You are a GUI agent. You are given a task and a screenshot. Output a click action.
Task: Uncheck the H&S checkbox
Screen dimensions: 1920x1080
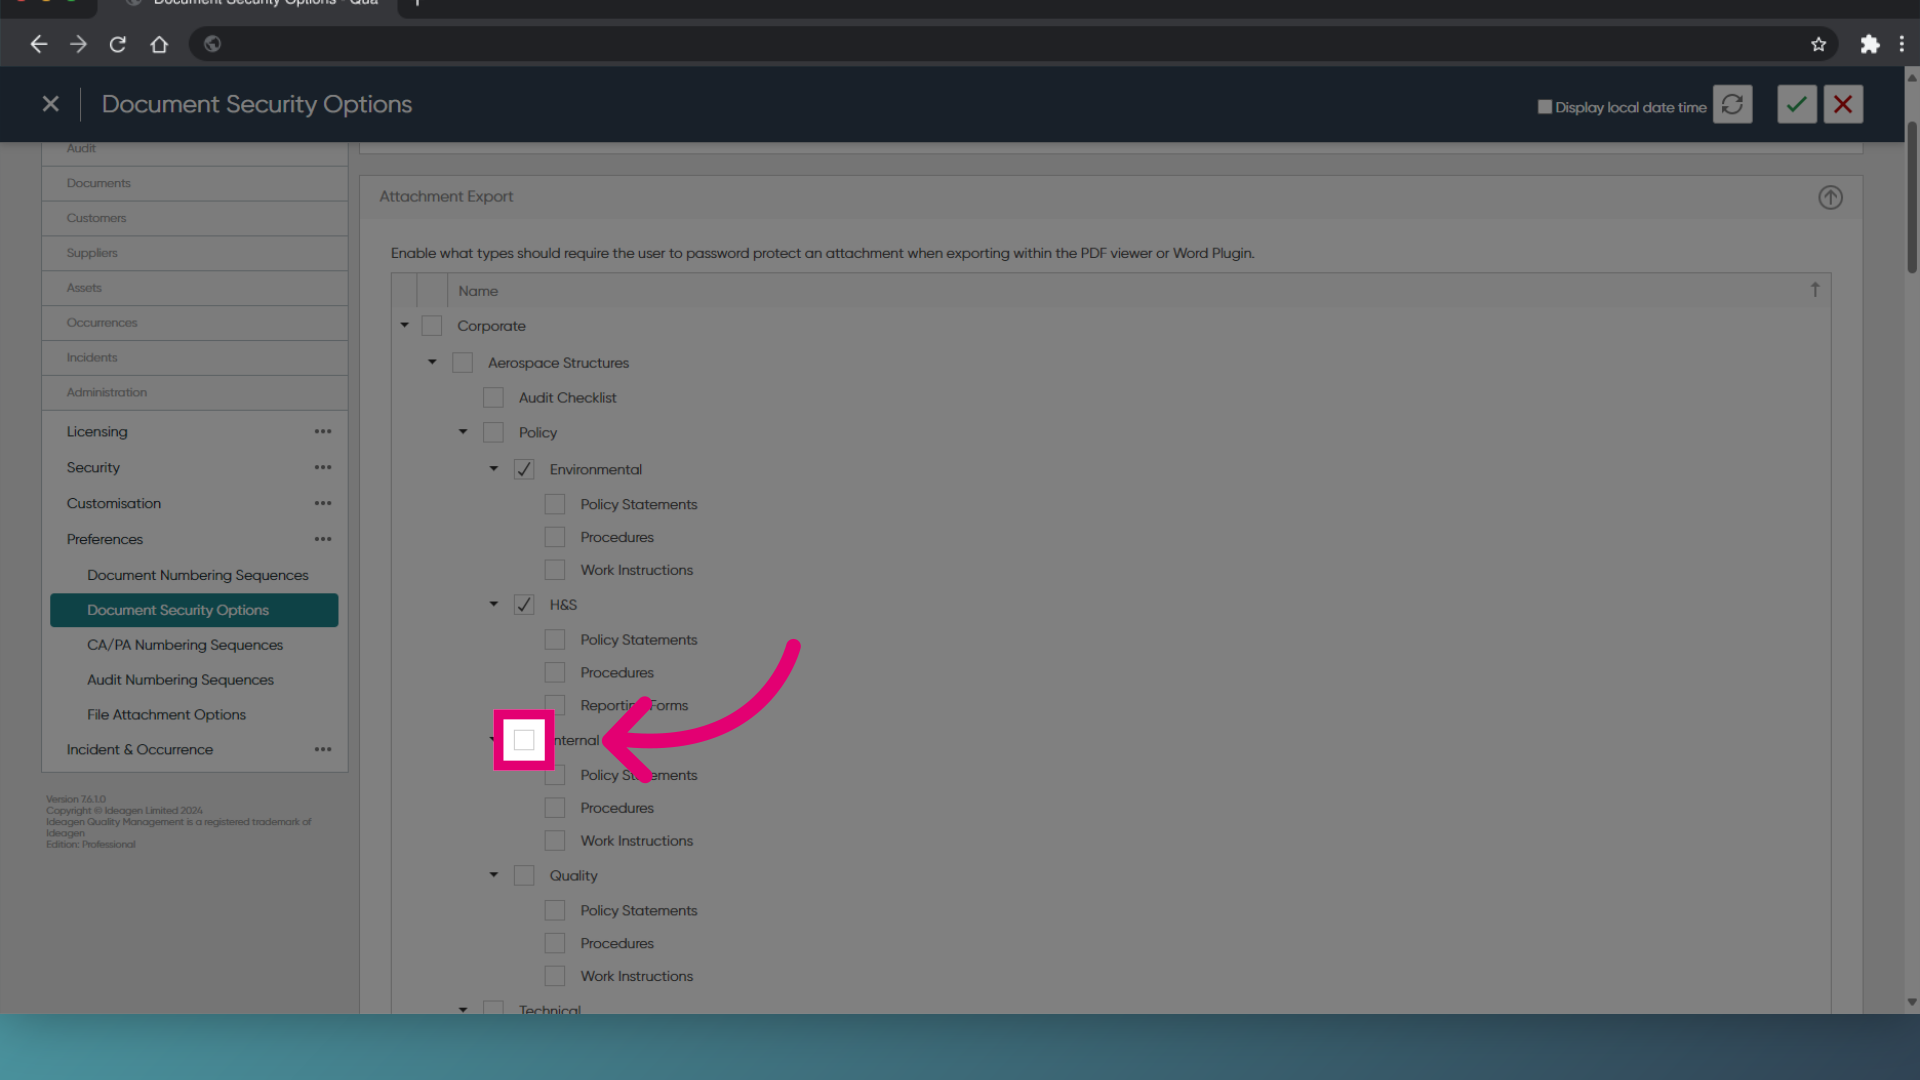524,605
